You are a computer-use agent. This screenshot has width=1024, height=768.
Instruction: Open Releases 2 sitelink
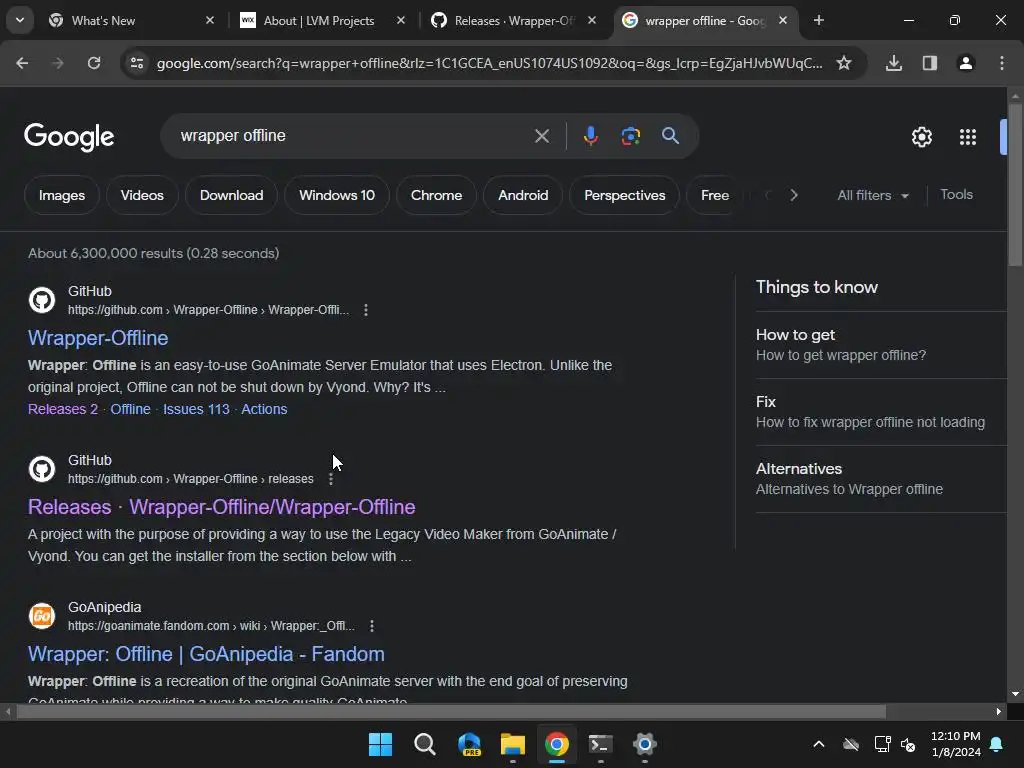63,409
